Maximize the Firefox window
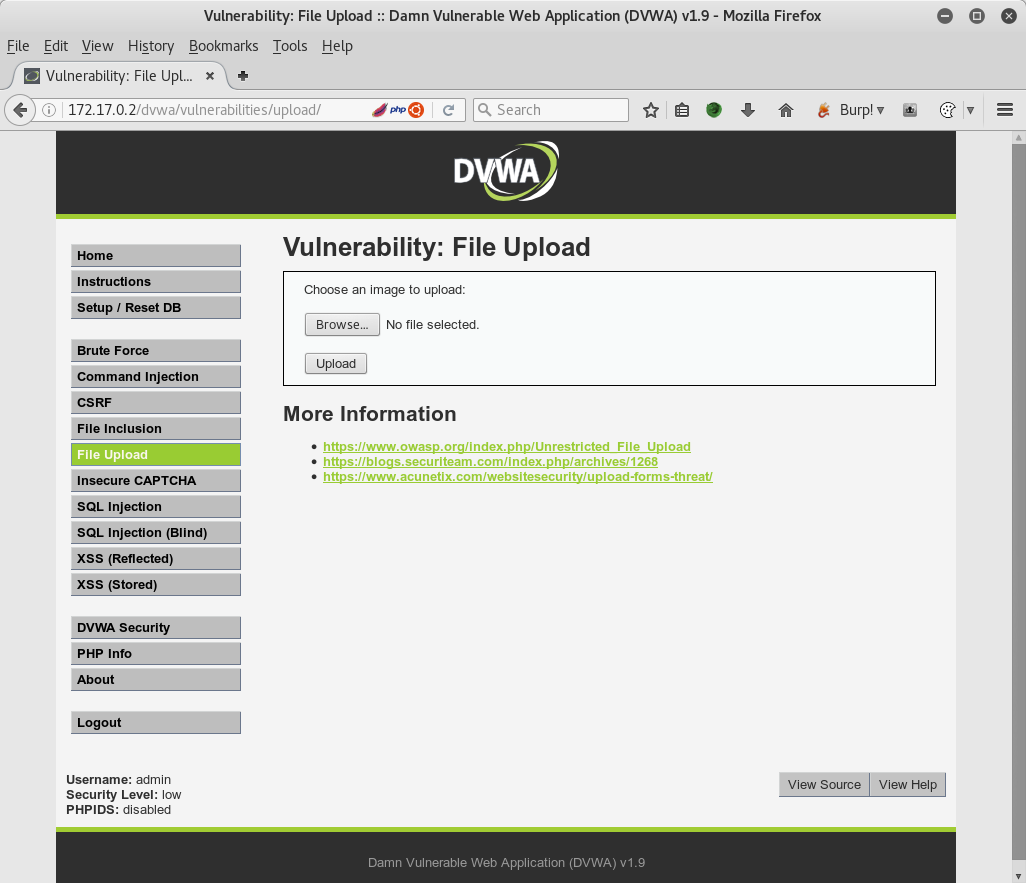Screen dimensions: 1026x883 (x=977, y=16)
